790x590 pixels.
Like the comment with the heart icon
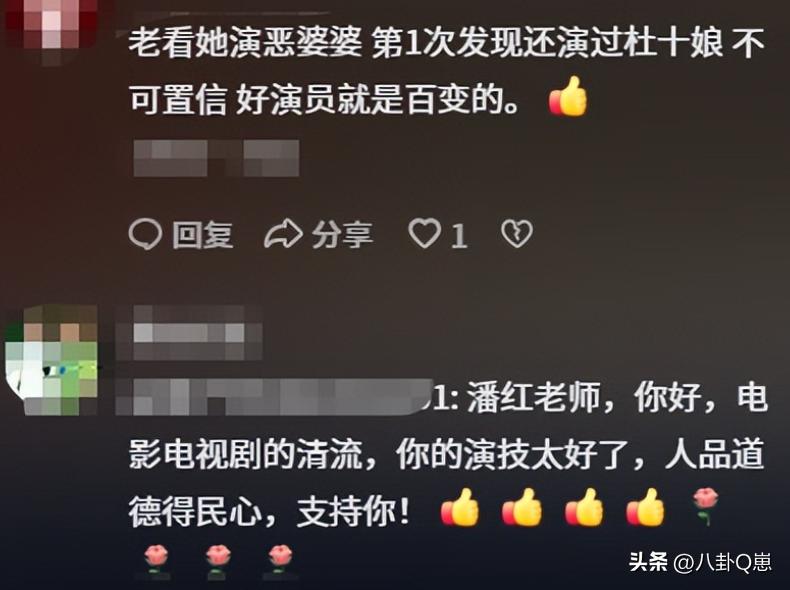pyautogui.click(x=424, y=234)
